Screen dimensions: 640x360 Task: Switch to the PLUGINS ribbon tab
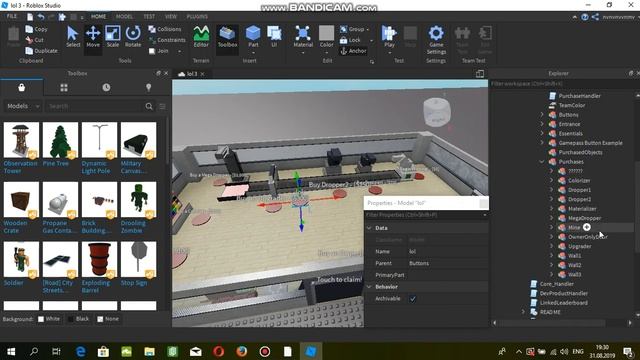pyautogui.click(x=197, y=17)
